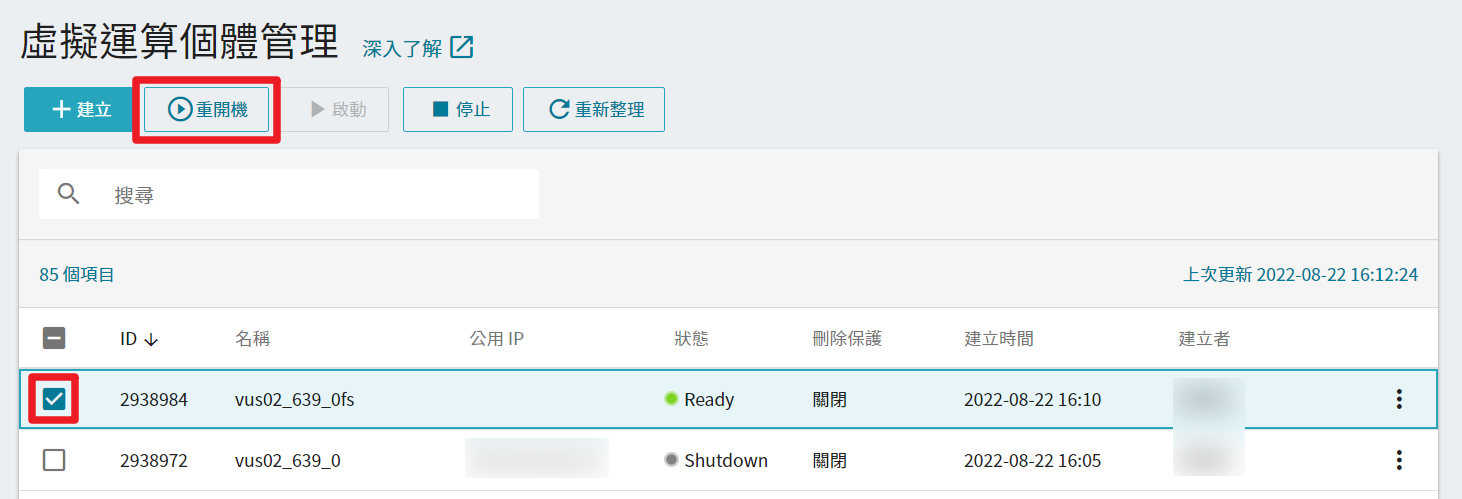
Task: Open the 深入了解 external link icon
Action: pyautogui.click(x=462, y=47)
